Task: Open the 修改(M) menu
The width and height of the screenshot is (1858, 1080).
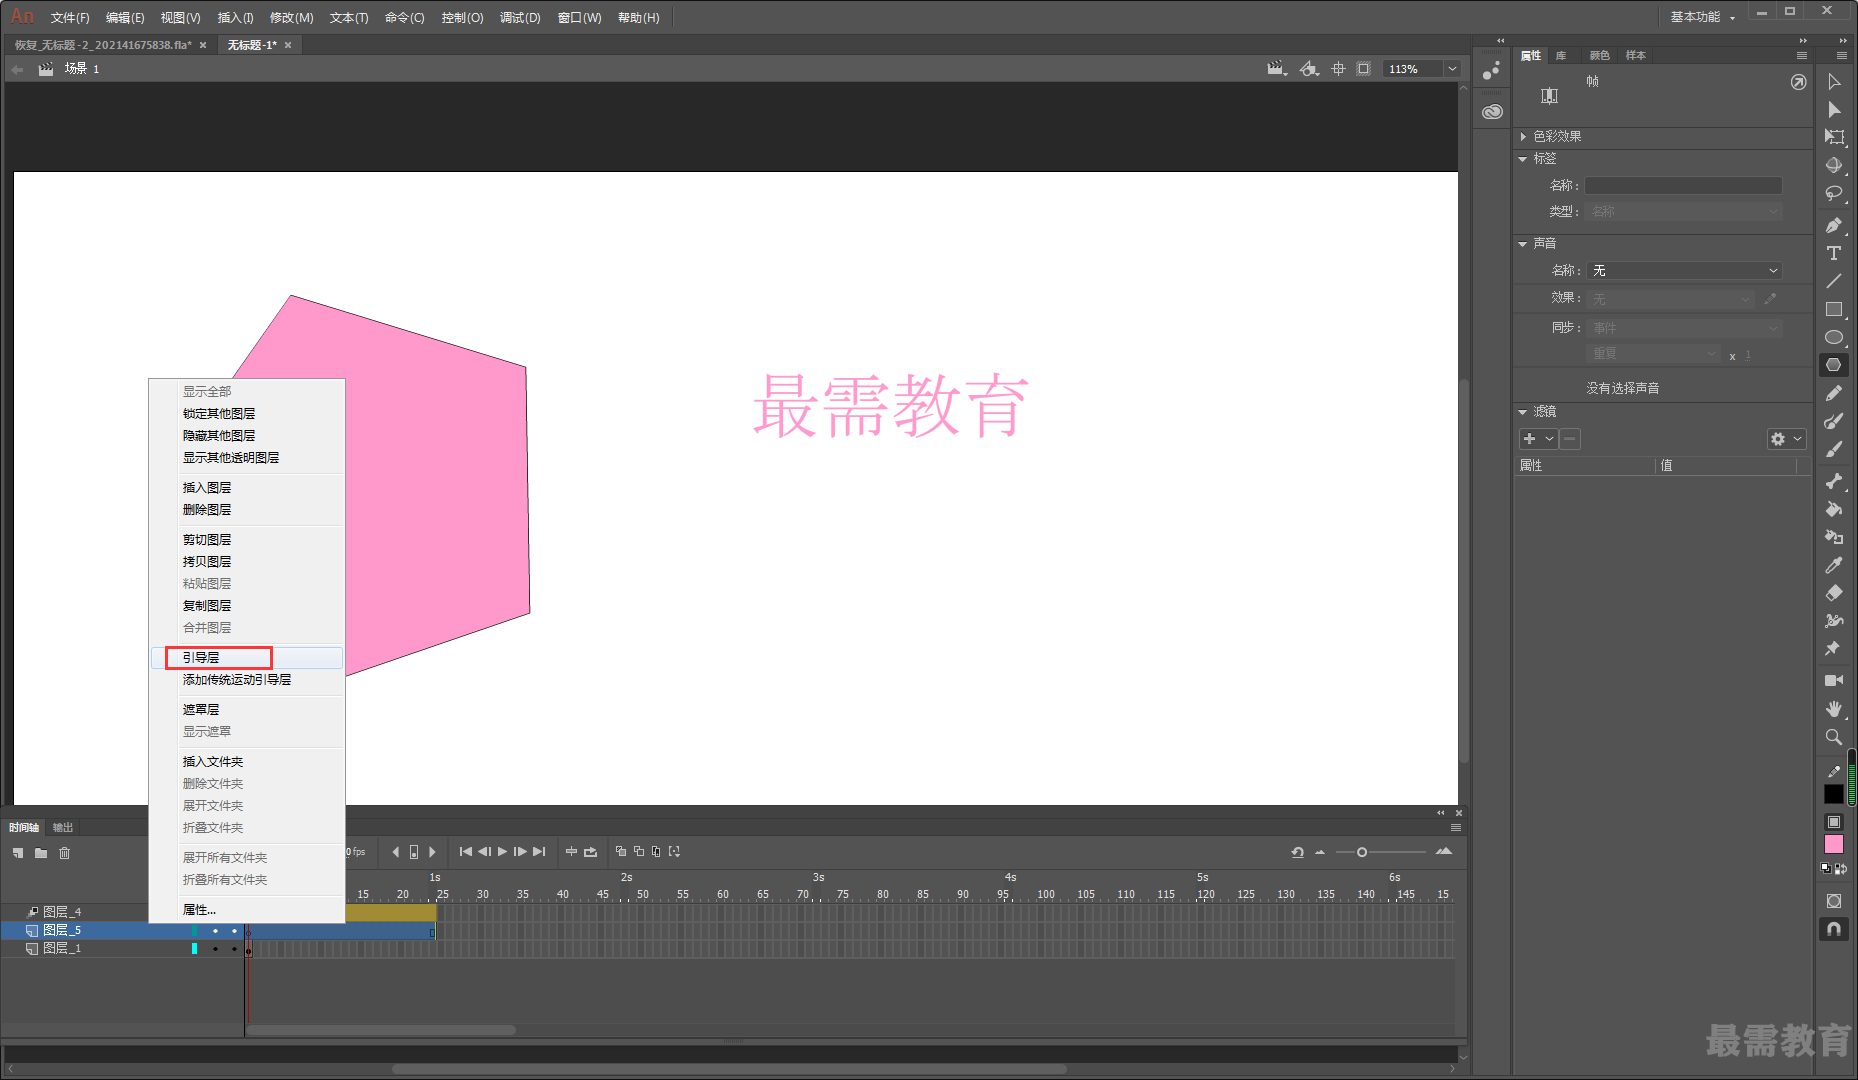Action: pyautogui.click(x=291, y=18)
